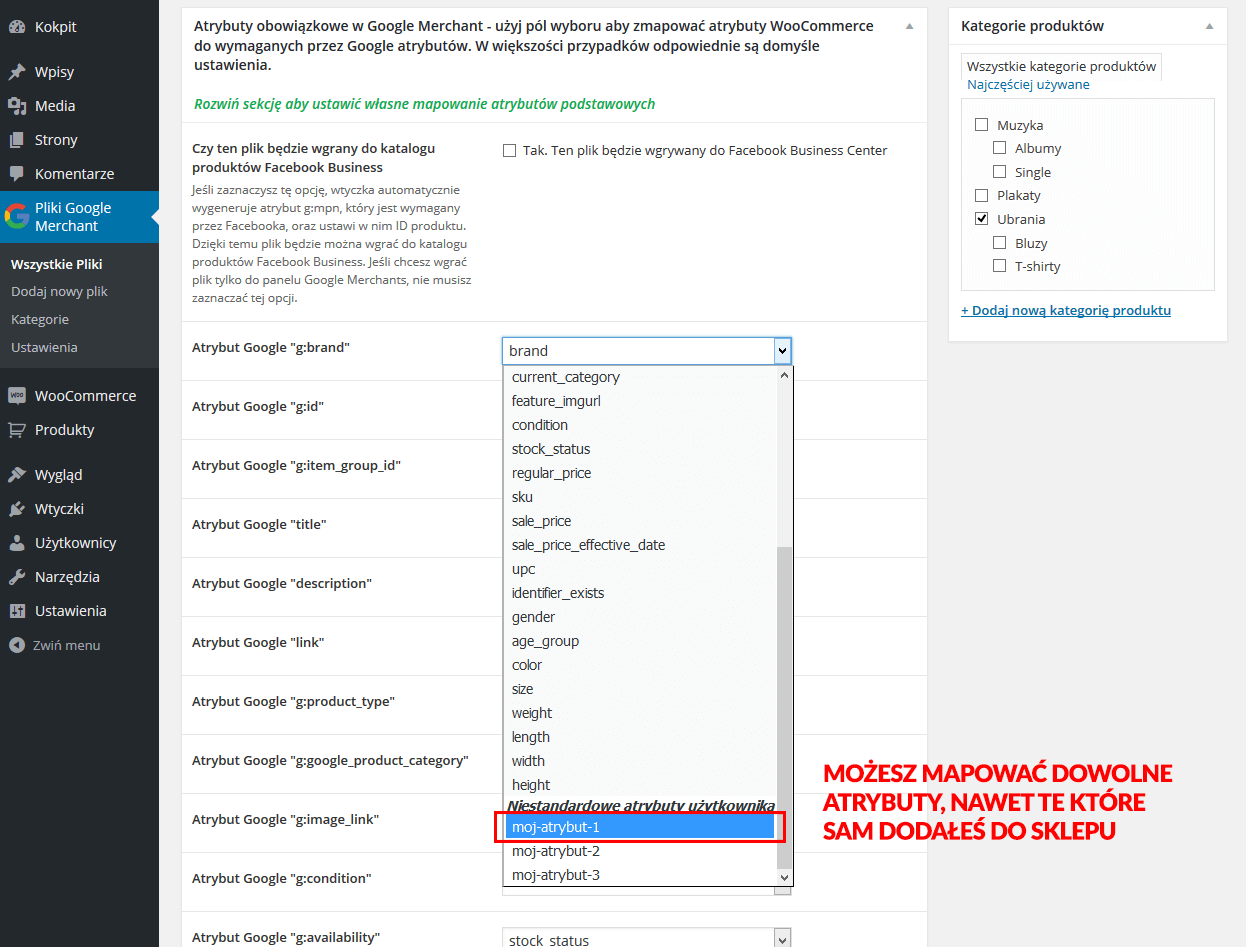This screenshot has height=947, width=1246.
Task: Enable the Facebook Business Center upload checkbox
Action: [x=509, y=151]
